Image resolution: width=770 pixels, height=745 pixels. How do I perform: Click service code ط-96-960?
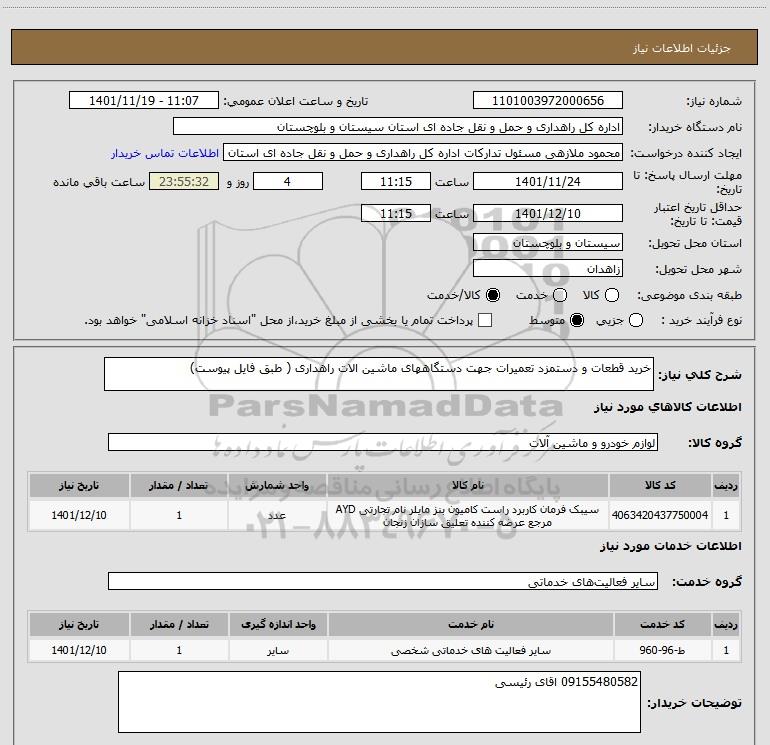(662, 650)
